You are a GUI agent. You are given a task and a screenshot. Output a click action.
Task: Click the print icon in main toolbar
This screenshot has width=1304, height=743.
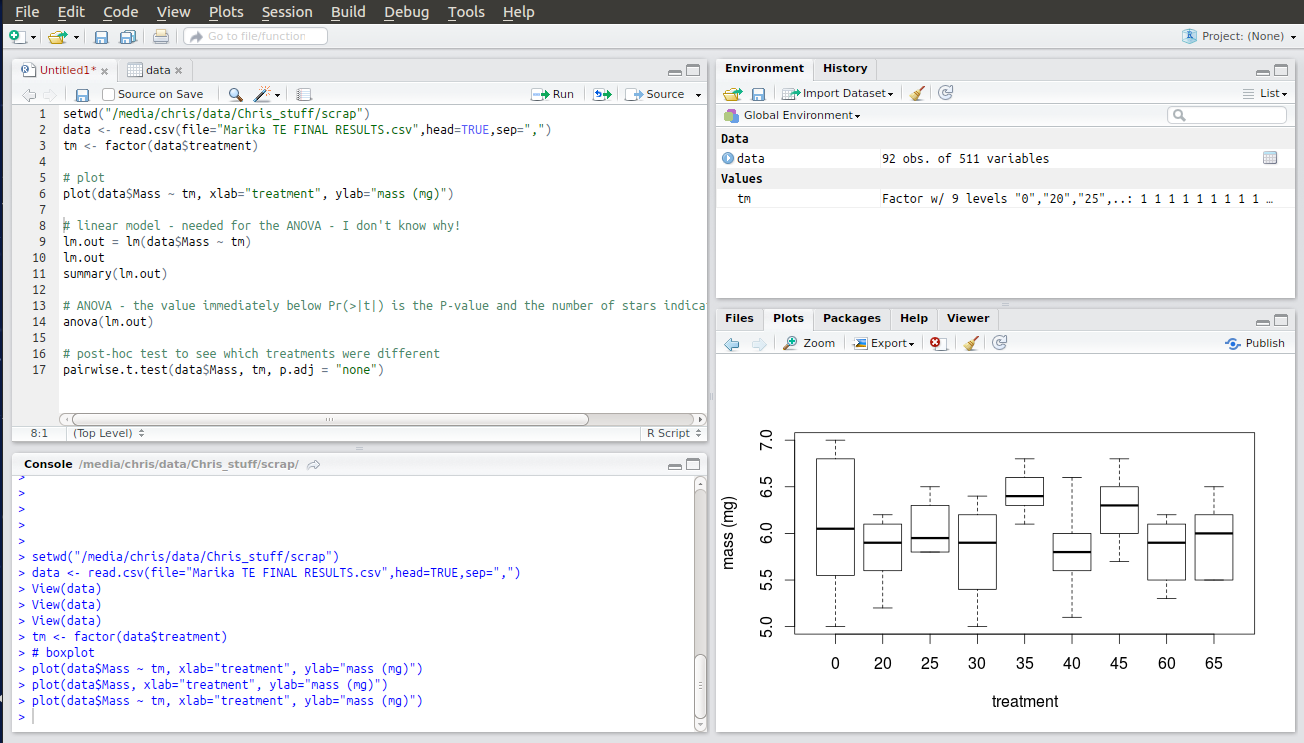[160, 37]
